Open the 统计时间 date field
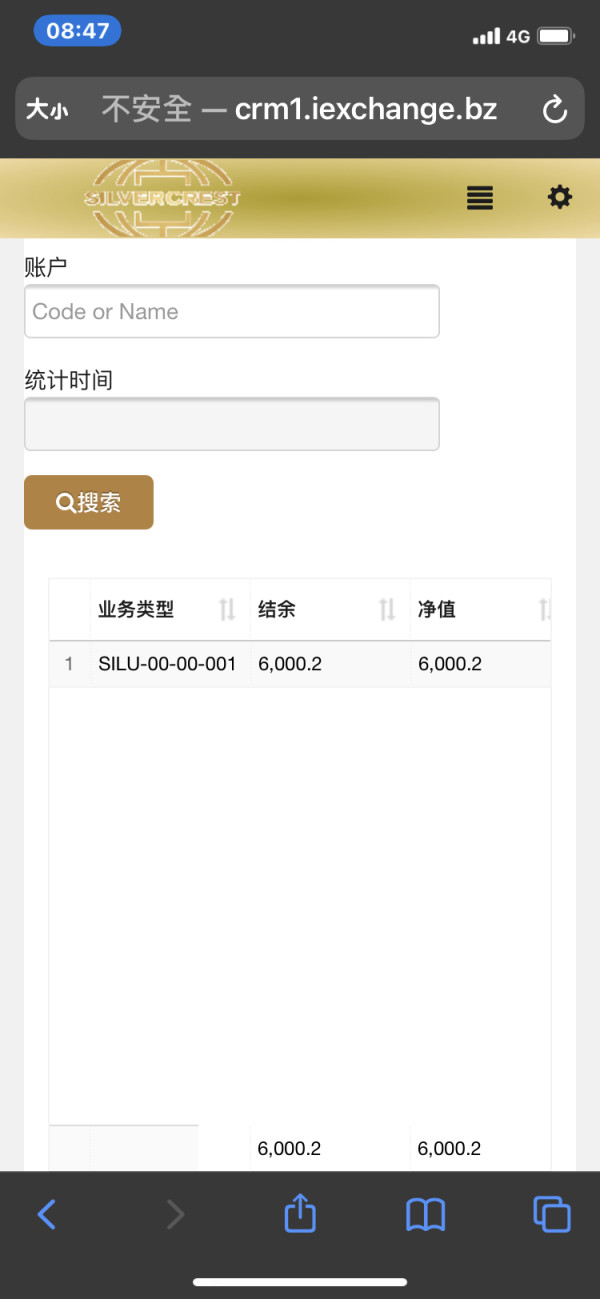Viewport: 600px width, 1299px height. tap(232, 424)
